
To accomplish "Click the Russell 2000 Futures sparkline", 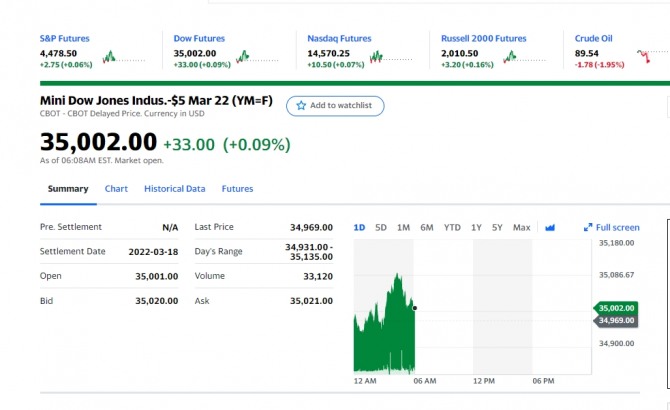I will (525, 57).
